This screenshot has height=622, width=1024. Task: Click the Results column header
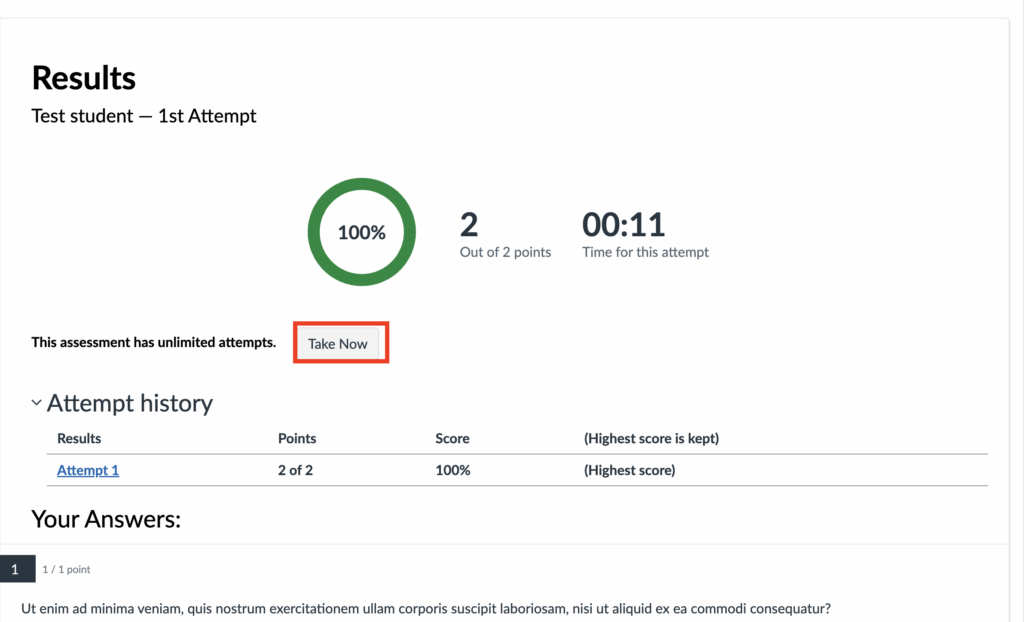(79, 438)
